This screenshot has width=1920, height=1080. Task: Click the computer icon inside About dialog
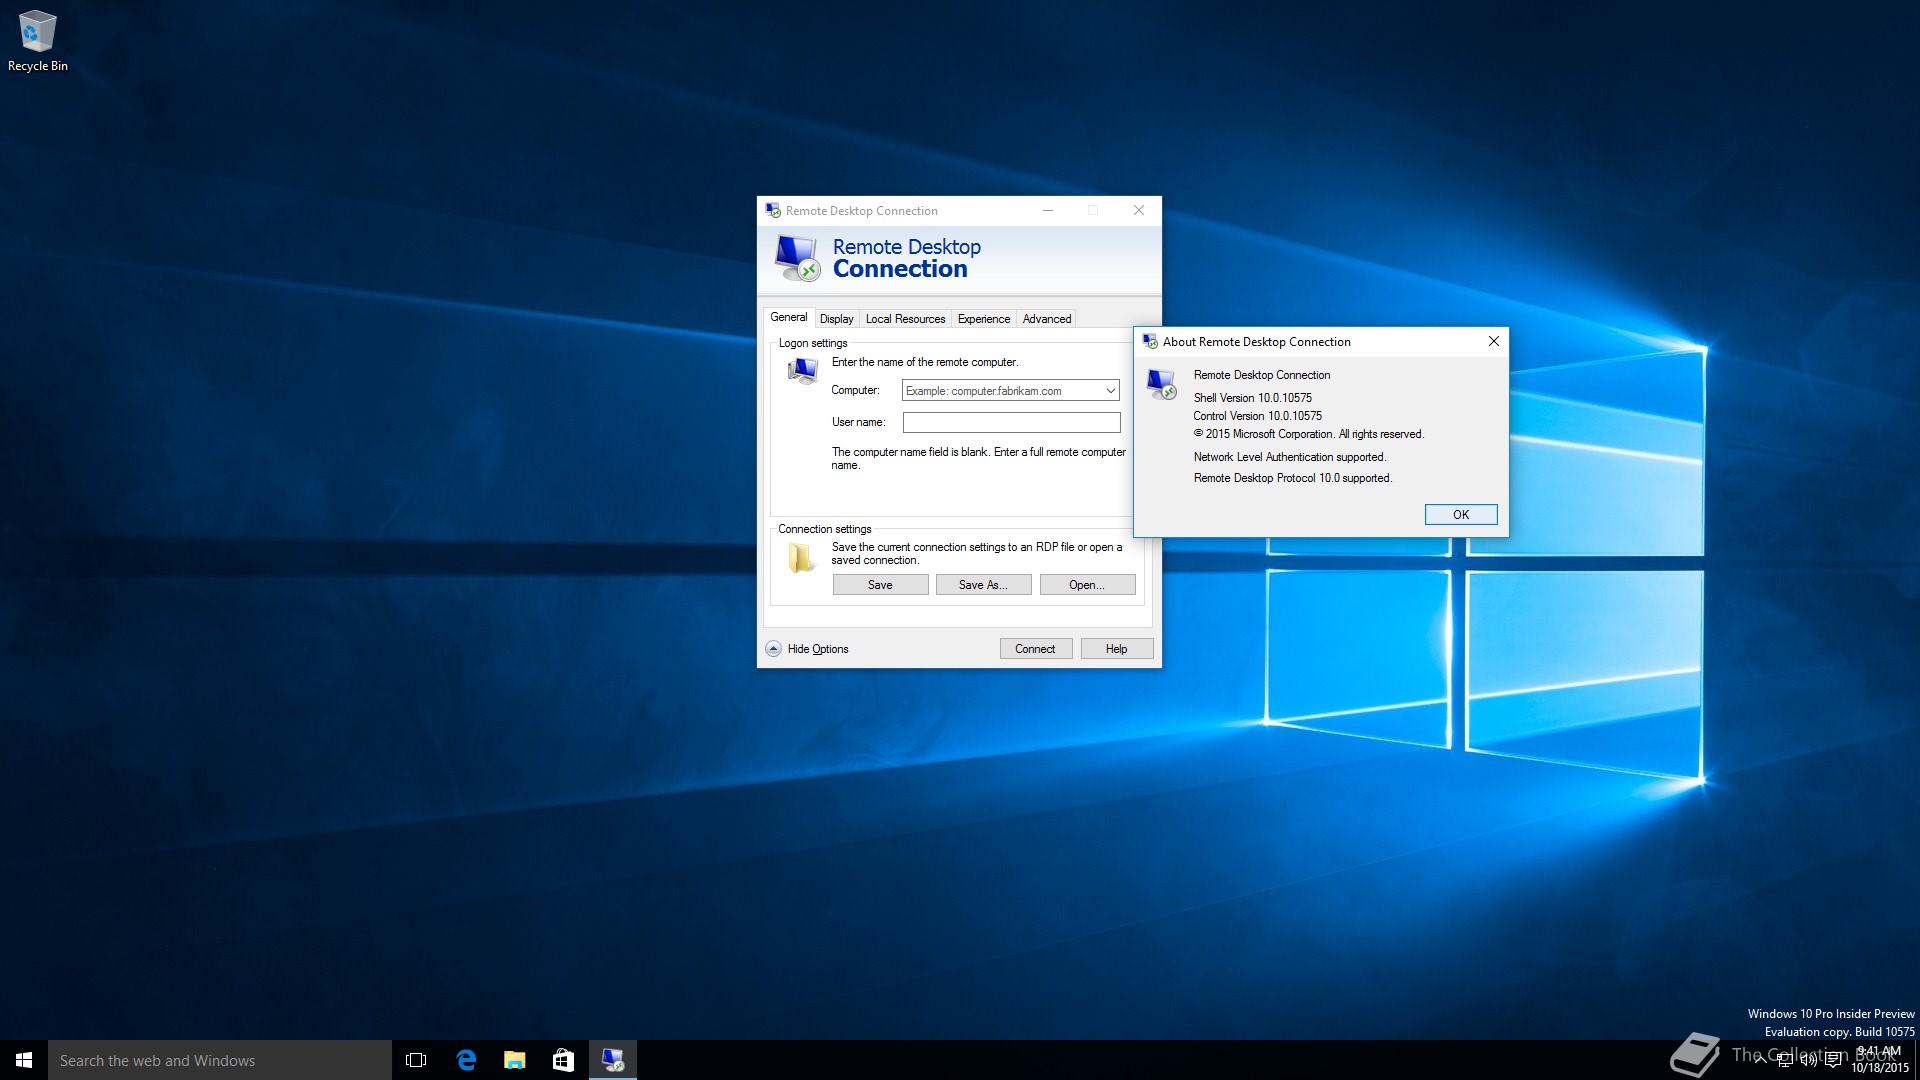pyautogui.click(x=1162, y=385)
